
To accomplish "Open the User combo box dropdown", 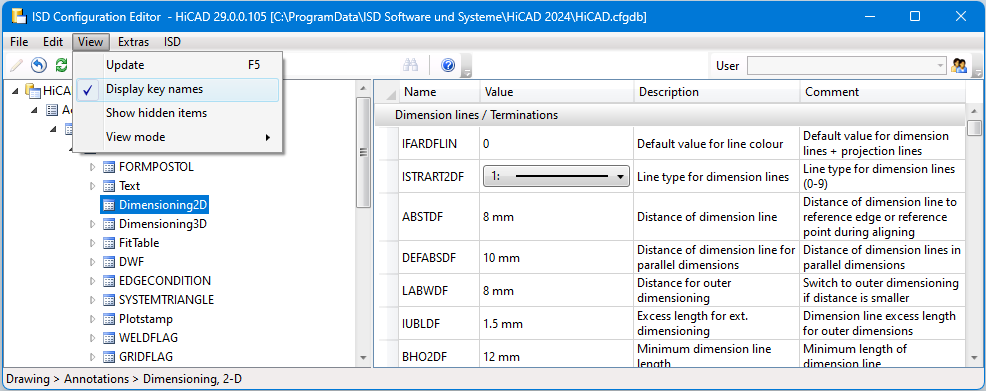I will pos(846,65).
